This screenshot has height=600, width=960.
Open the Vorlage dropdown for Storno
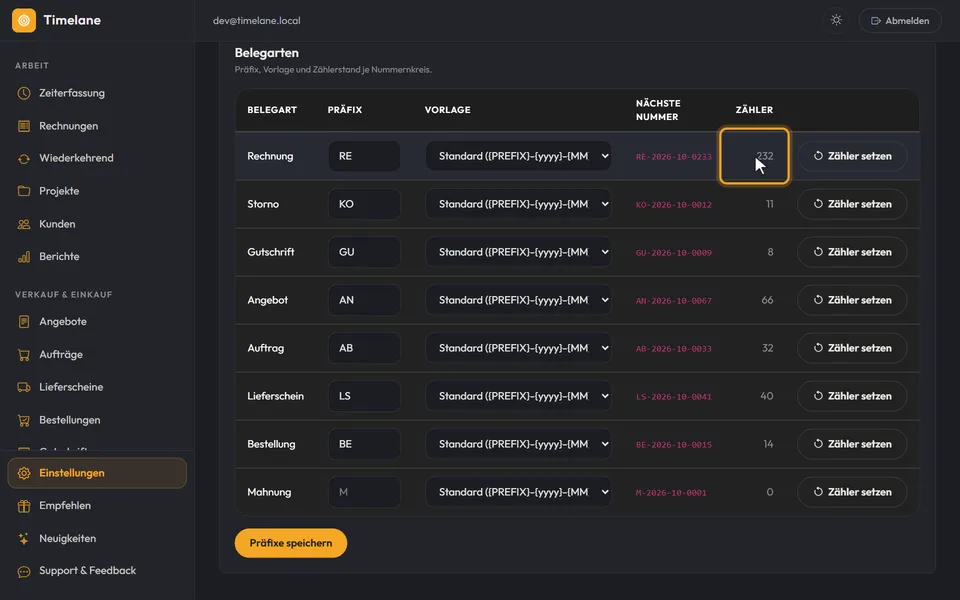519,204
